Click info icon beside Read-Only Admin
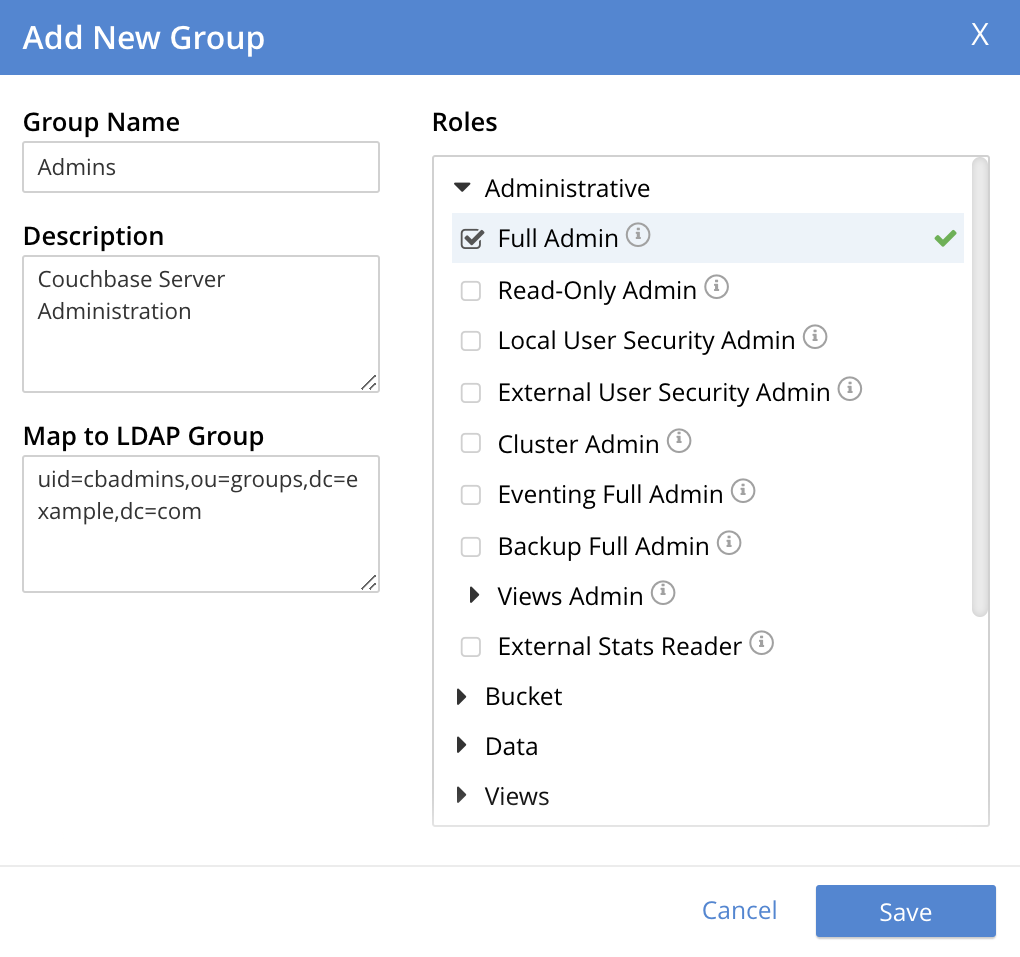This screenshot has height=957, width=1020. 716,288
